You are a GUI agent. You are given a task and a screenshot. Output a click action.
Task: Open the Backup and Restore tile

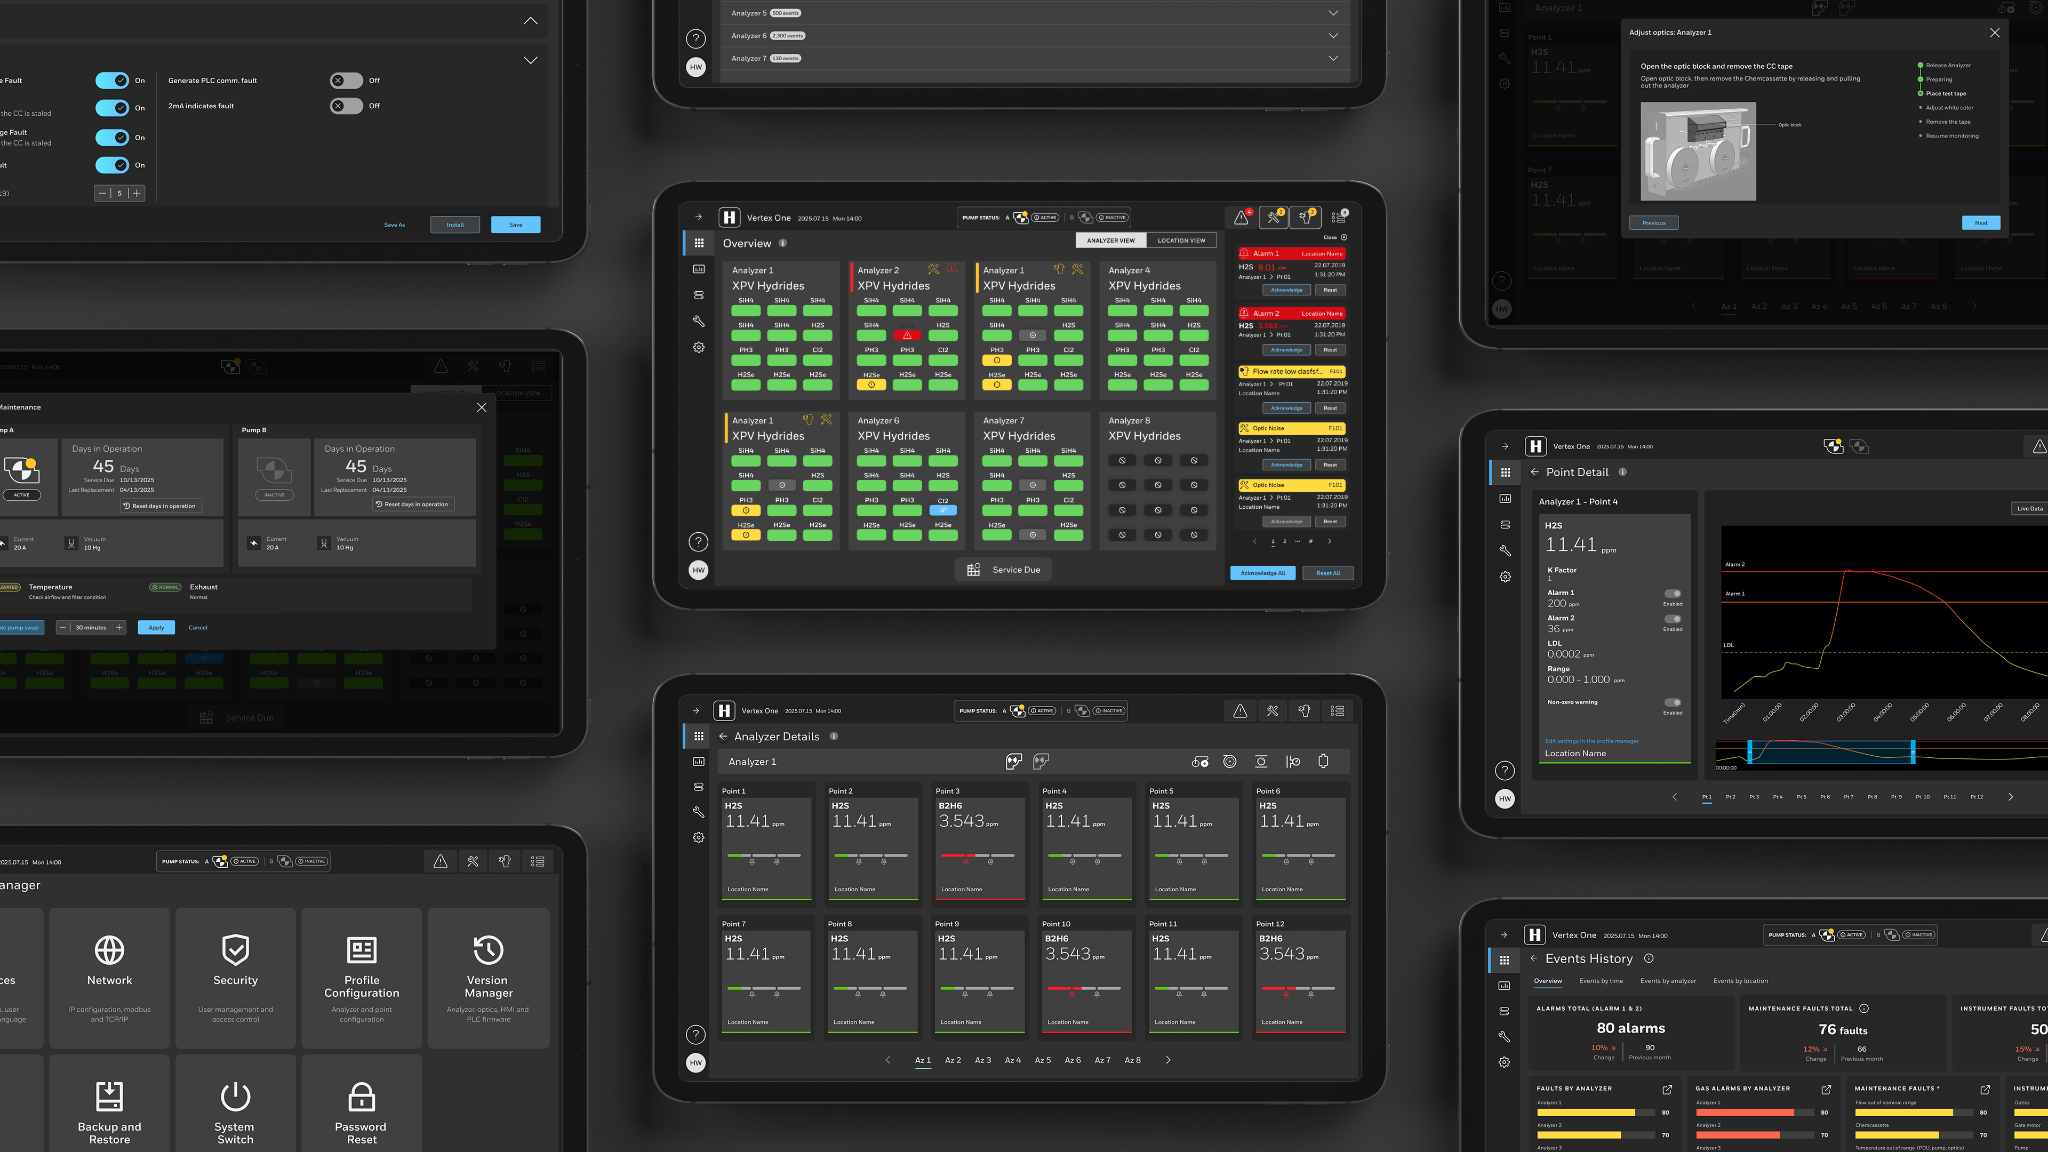109,1104
